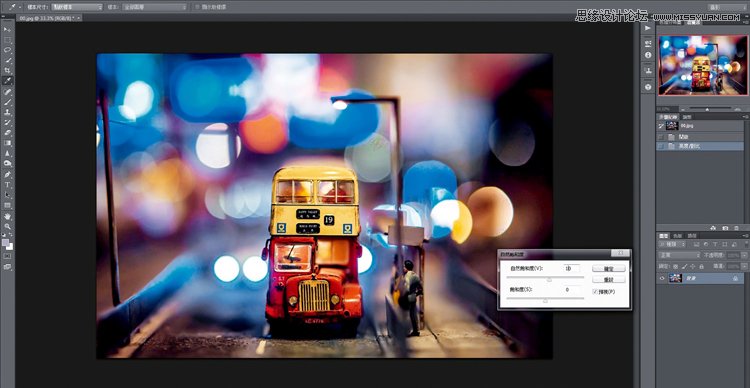750x388 pixels.
Task: Open the Info panel icon
Action: (648, 55)
